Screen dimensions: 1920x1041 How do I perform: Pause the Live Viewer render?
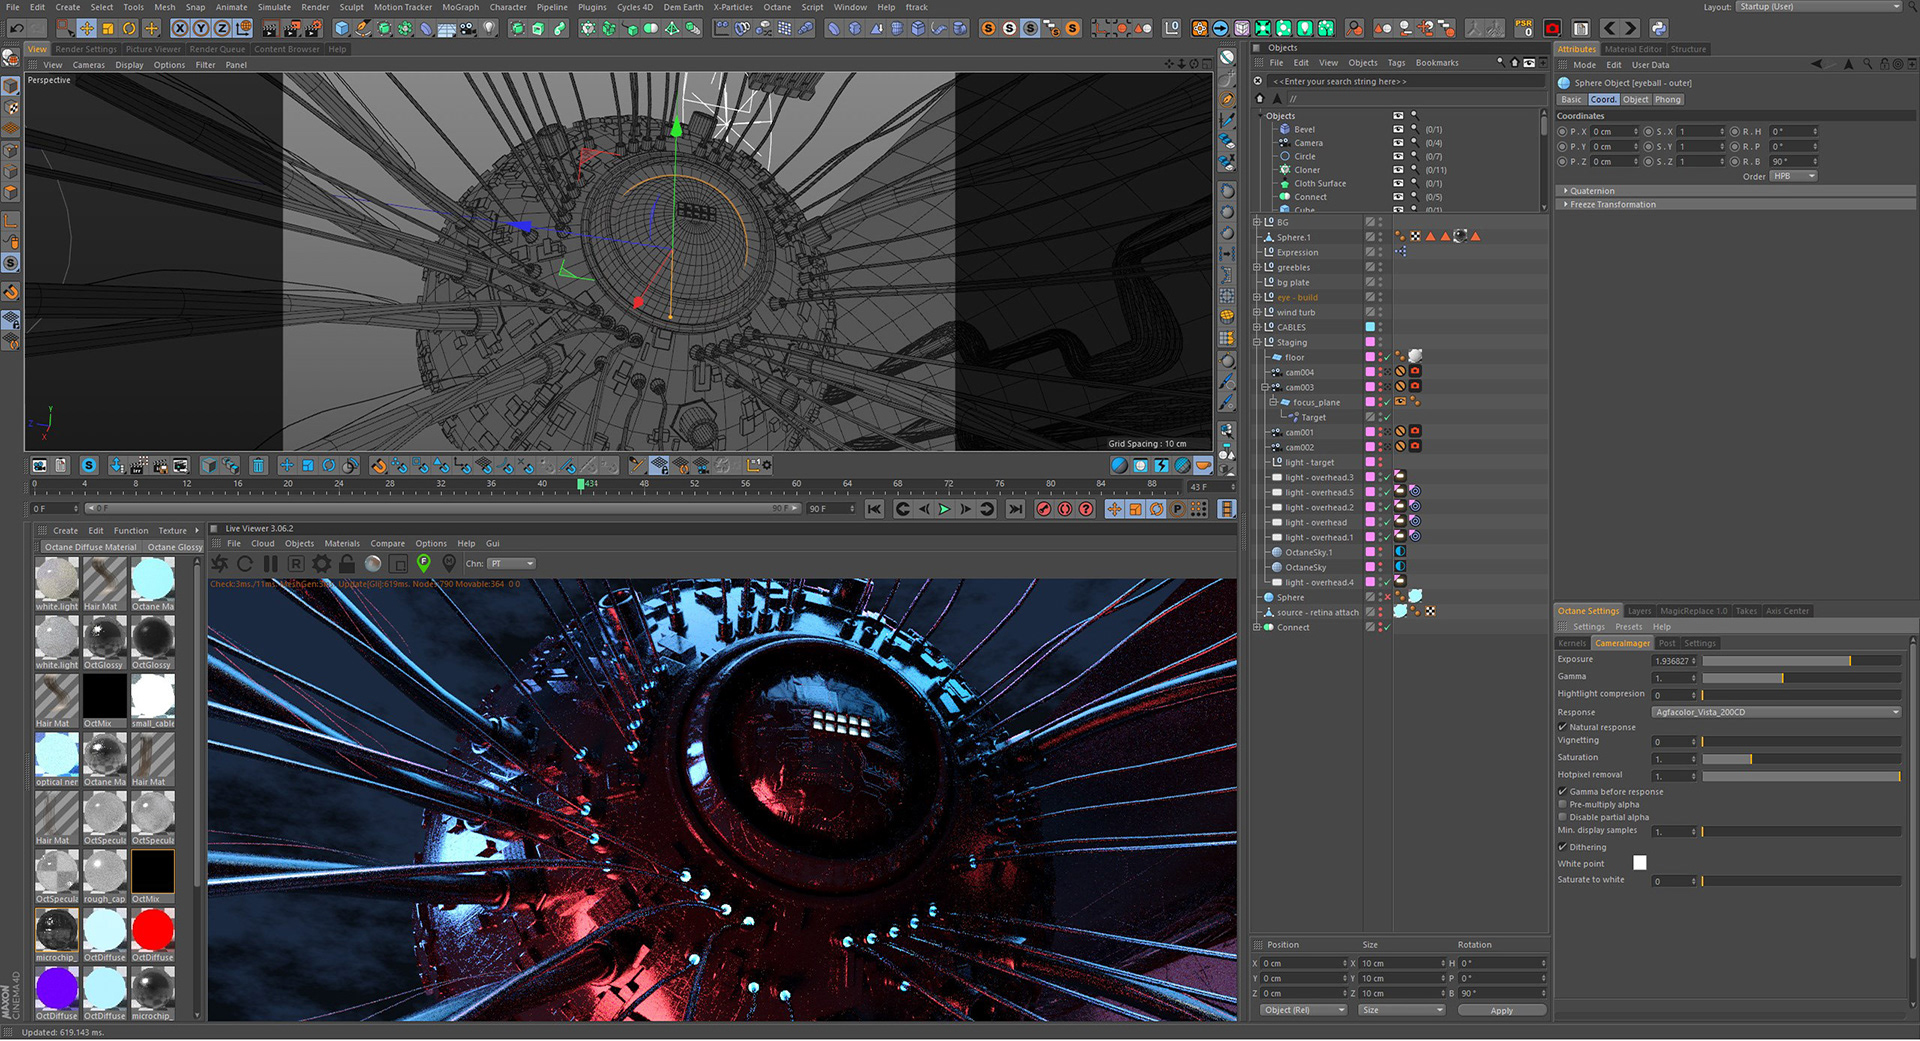270,564
